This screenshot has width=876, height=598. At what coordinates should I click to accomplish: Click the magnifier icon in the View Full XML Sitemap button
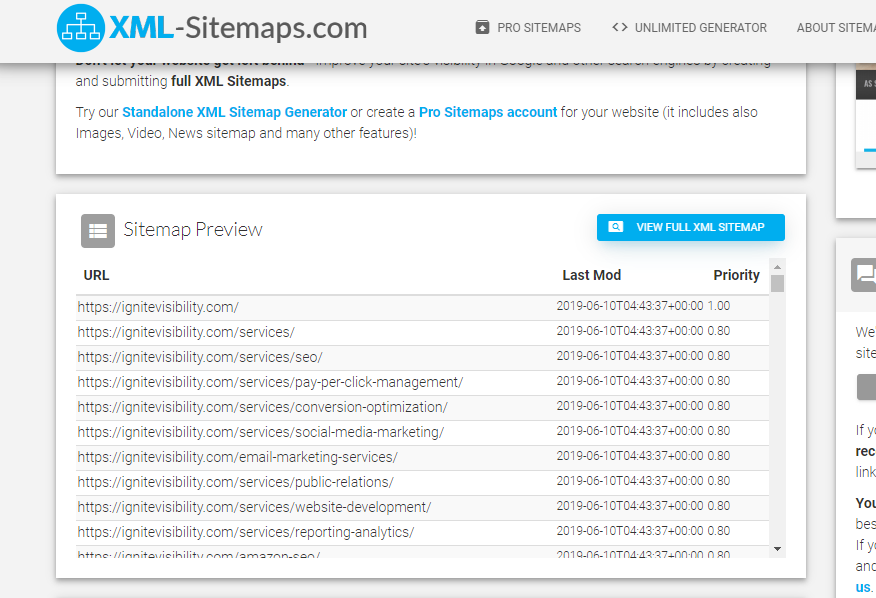pyautogui.click(x=616, y=227)
